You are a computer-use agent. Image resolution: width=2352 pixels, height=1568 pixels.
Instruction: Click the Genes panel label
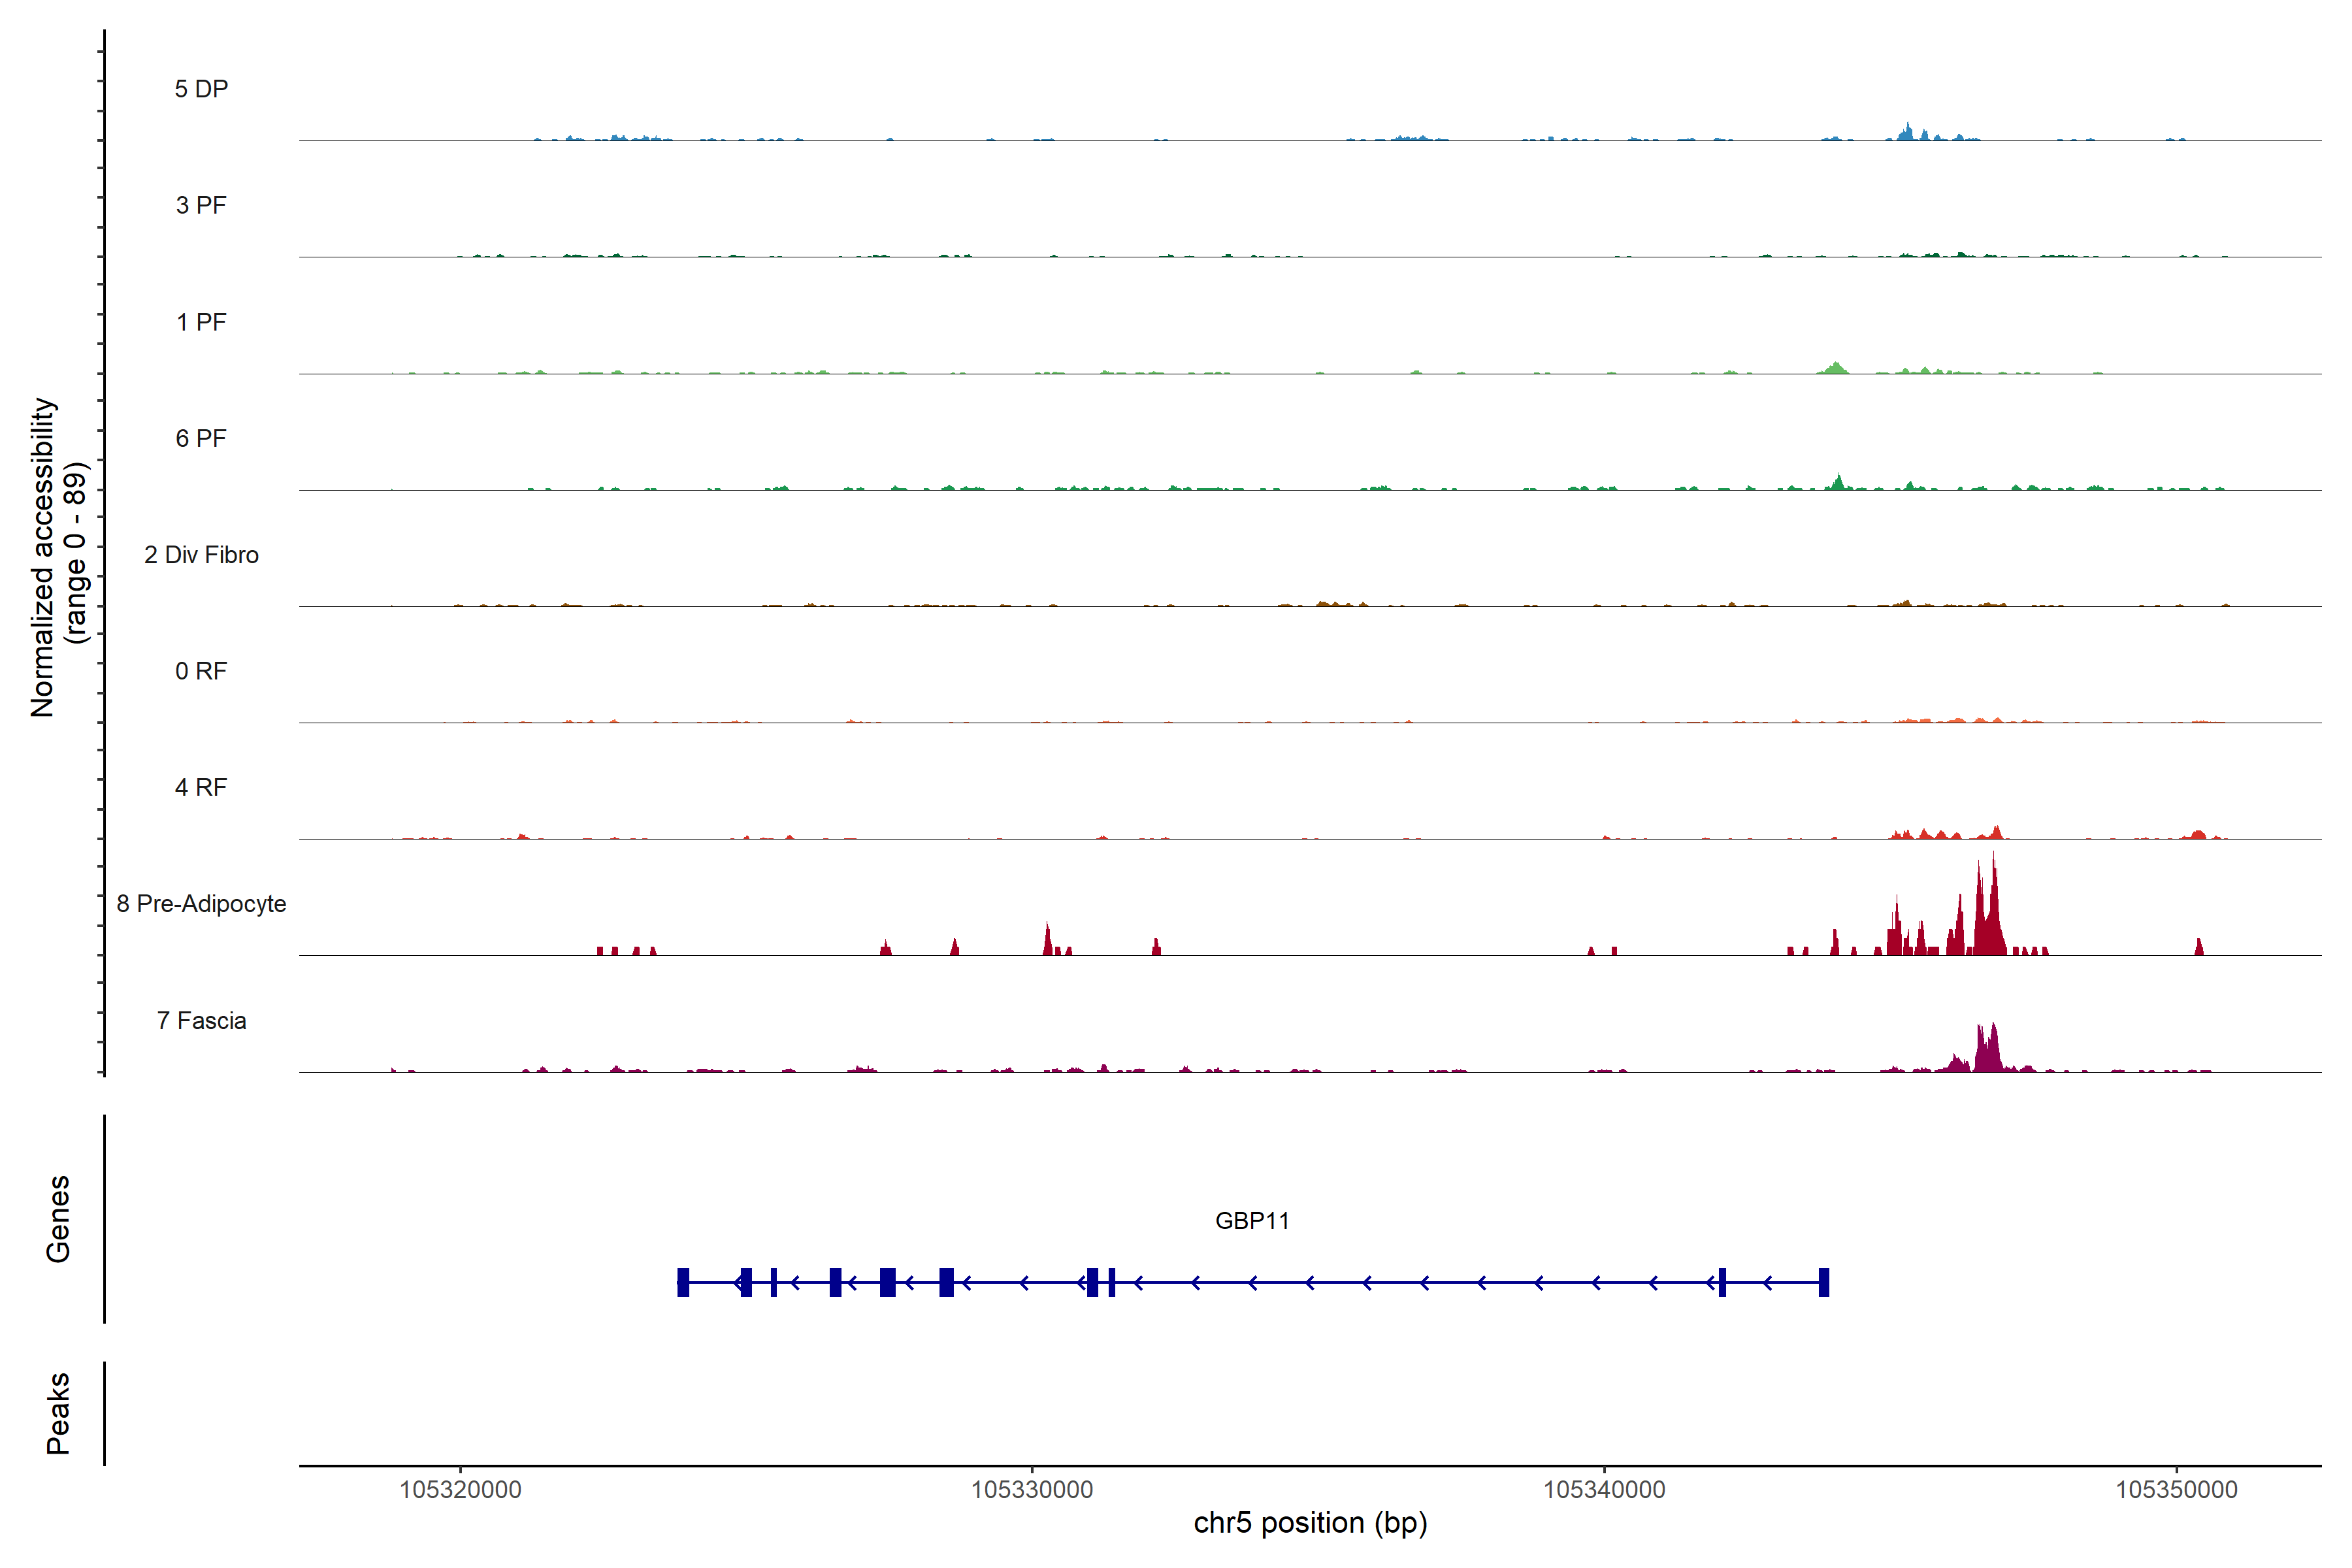pyautogui.click(x=58, y=1218)
